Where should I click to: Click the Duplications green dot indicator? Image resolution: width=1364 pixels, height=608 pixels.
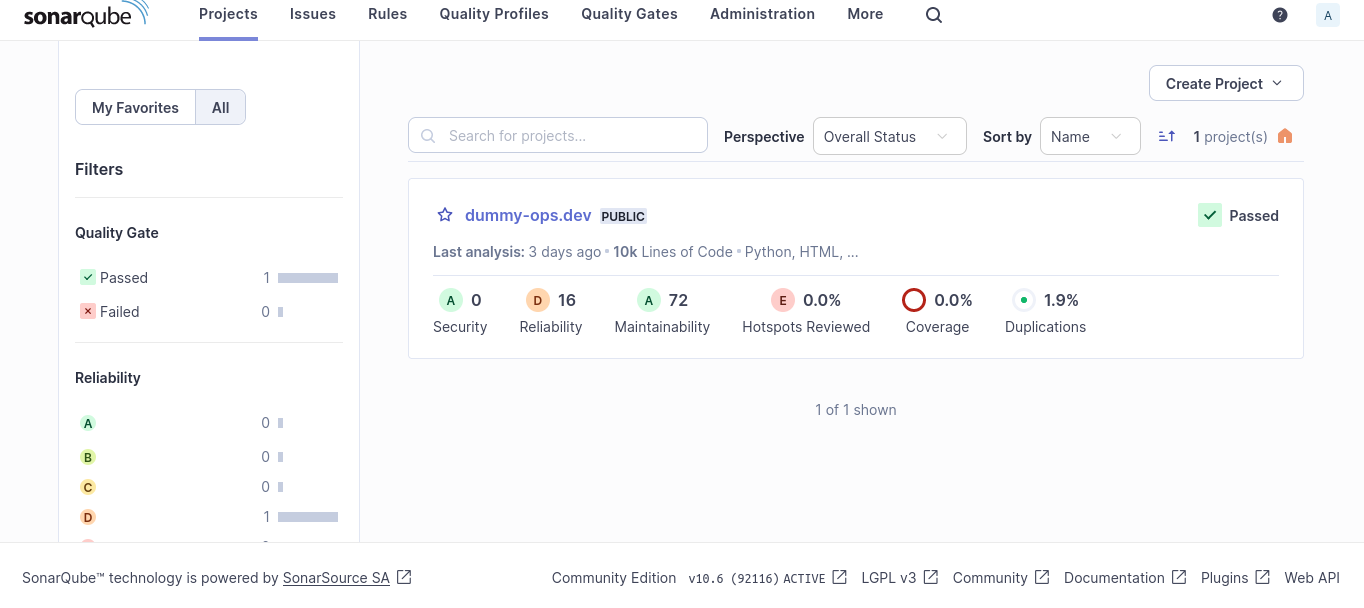1024,300
